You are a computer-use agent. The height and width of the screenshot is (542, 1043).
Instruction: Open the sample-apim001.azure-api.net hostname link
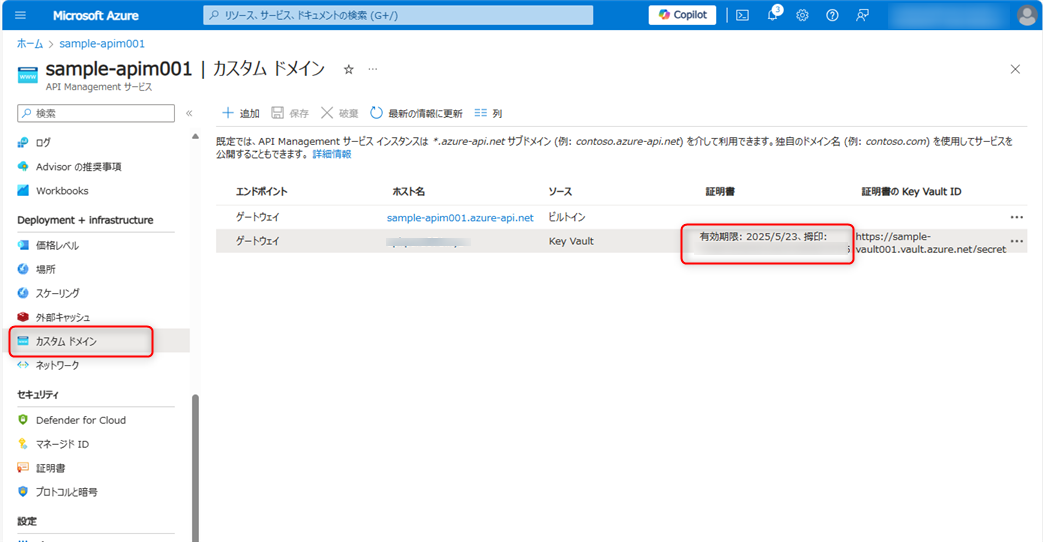[x=460, y=217]
